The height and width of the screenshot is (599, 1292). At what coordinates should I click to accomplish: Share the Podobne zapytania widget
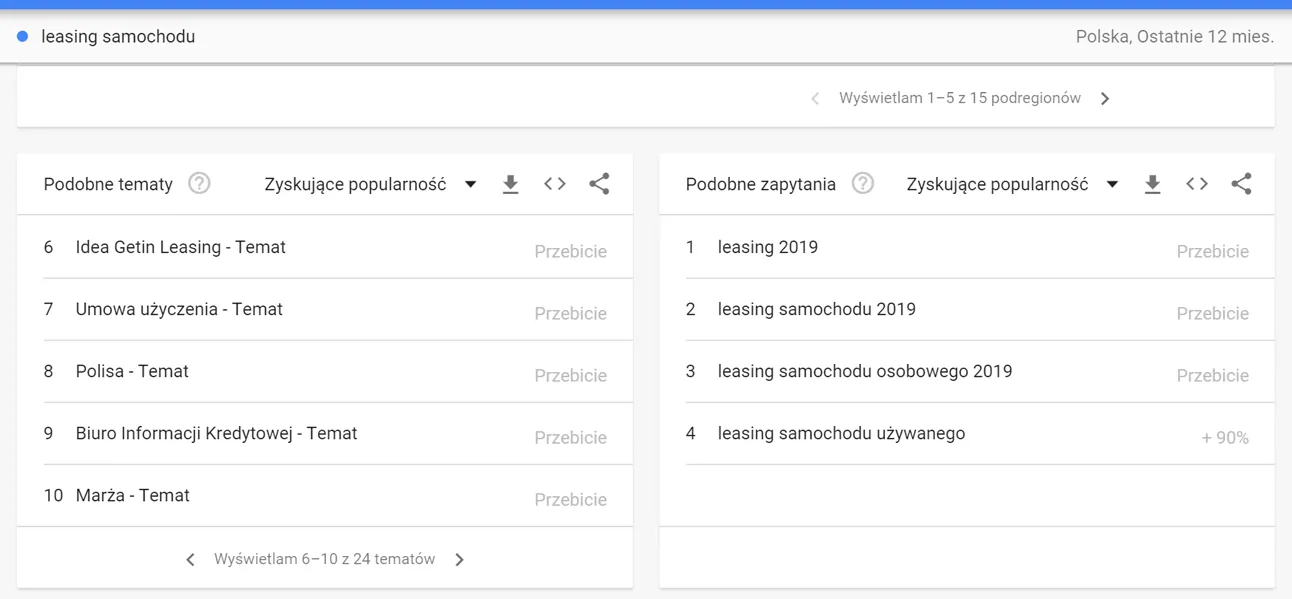pyautogui.click(x=1241, y=184)
